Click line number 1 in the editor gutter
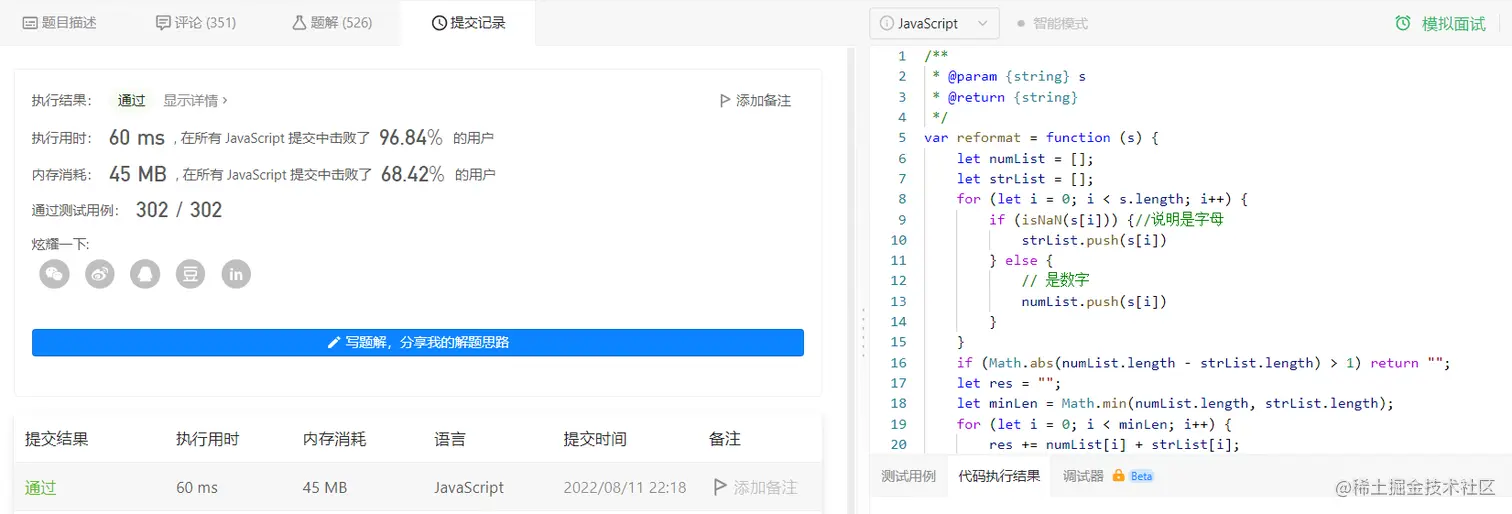 click(x=902, y=56)
